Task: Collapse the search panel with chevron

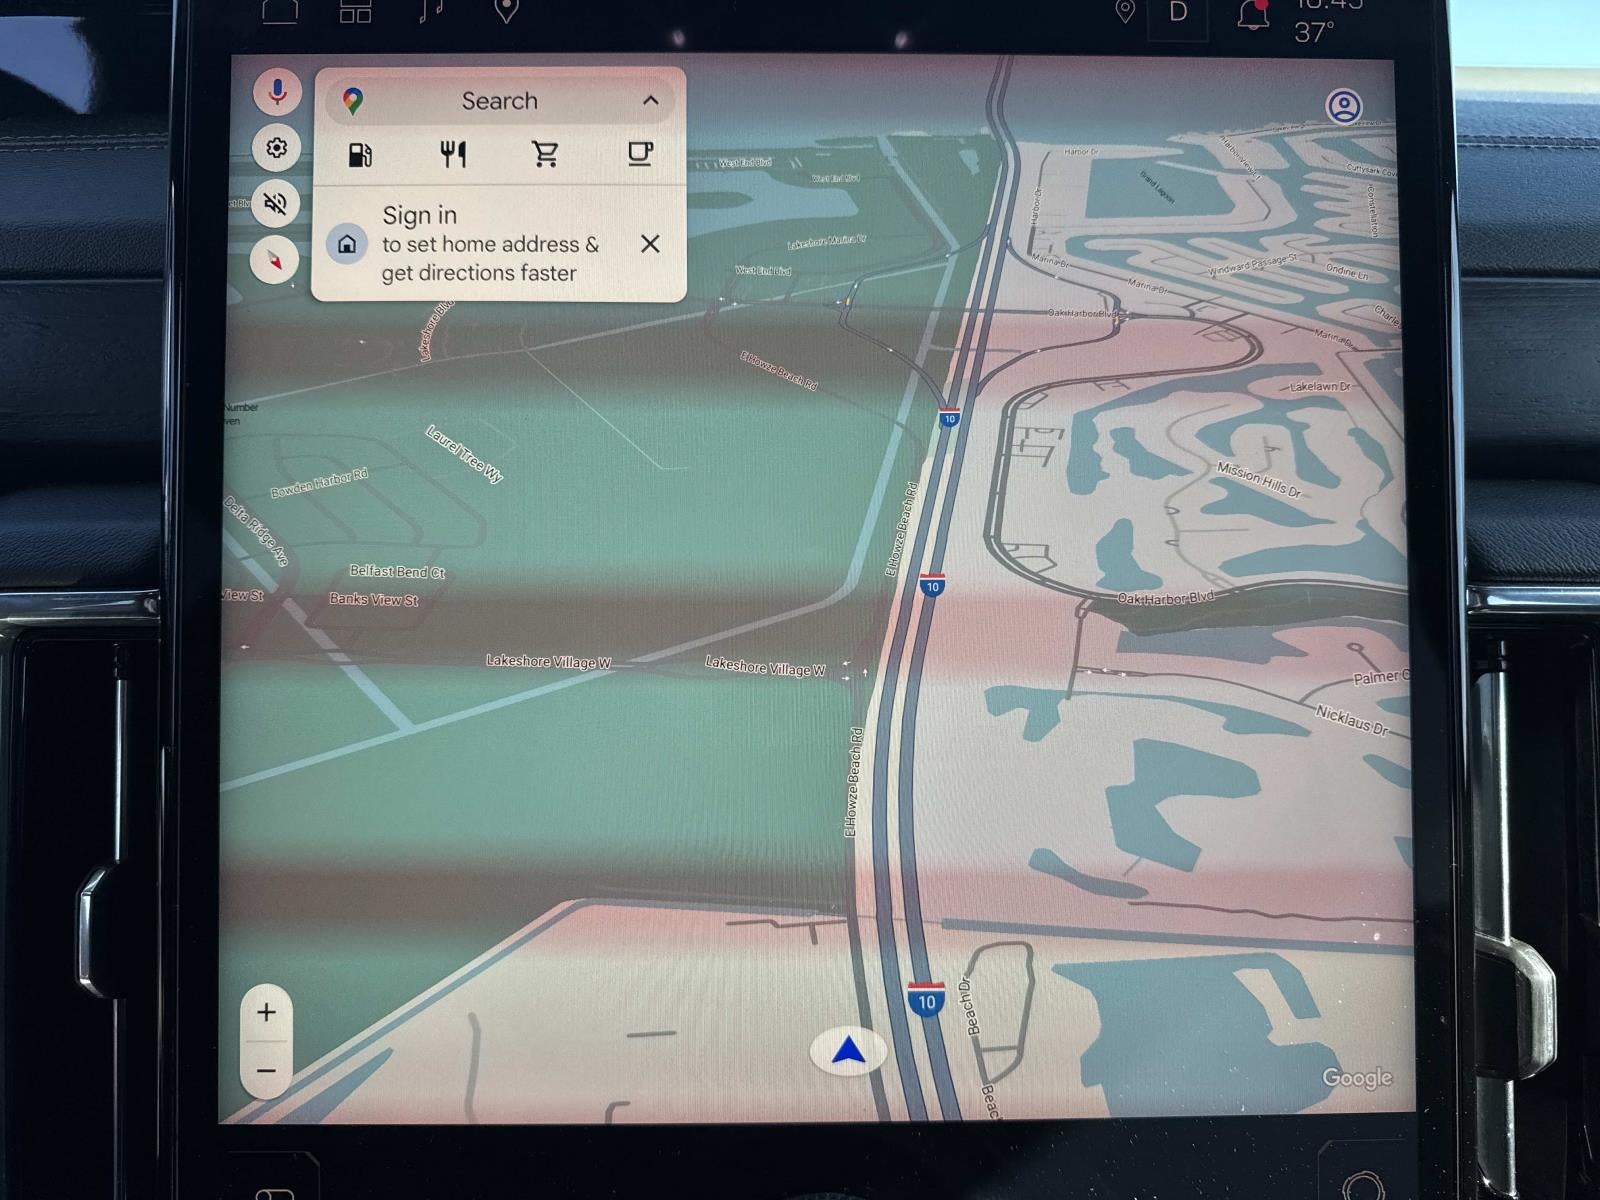Action: 650,100
